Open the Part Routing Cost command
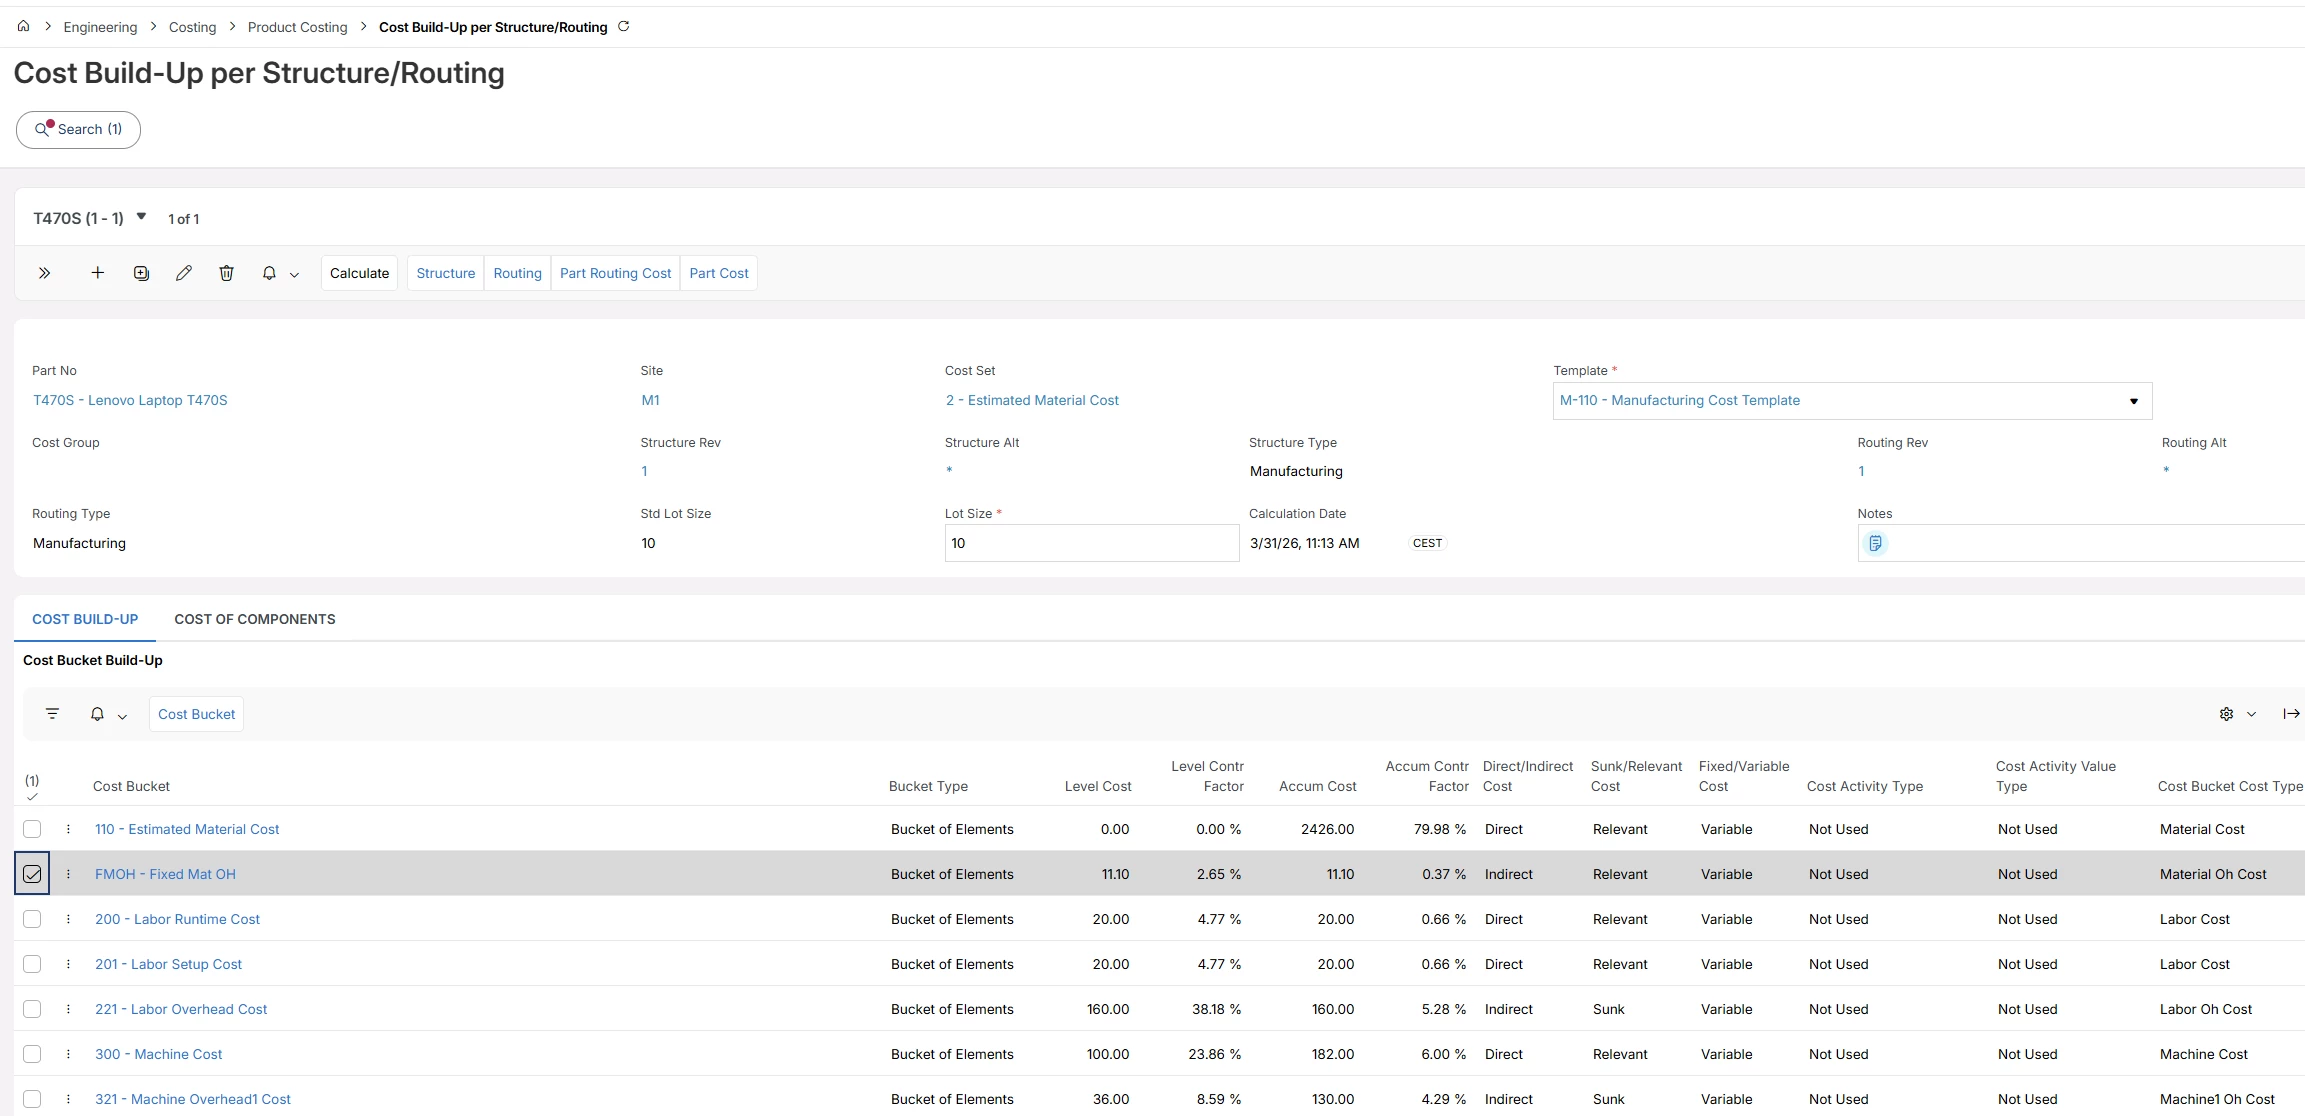The width and height of the screenshot is (2305, 1116). [x=615, y=273]
